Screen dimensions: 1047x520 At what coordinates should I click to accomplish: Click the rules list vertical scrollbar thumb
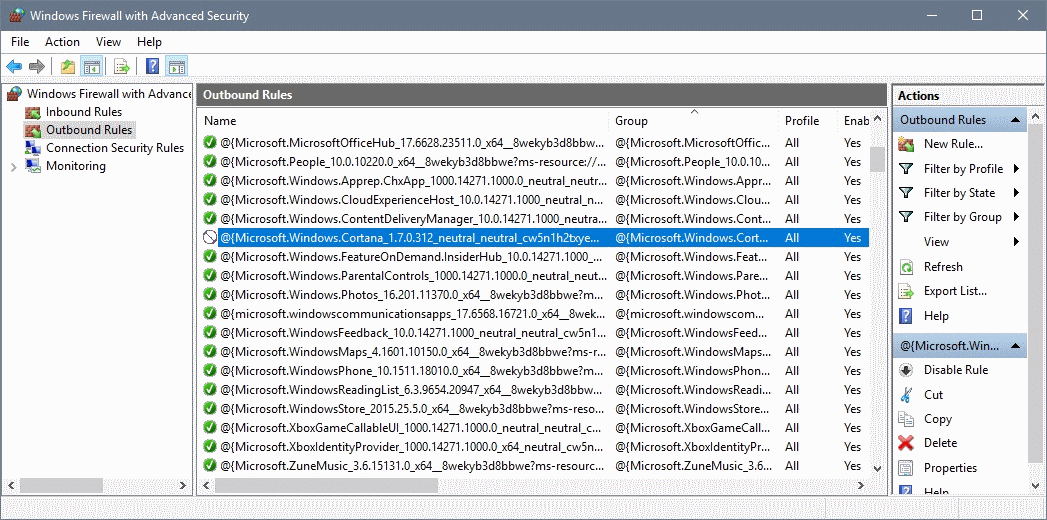(877, 160)
